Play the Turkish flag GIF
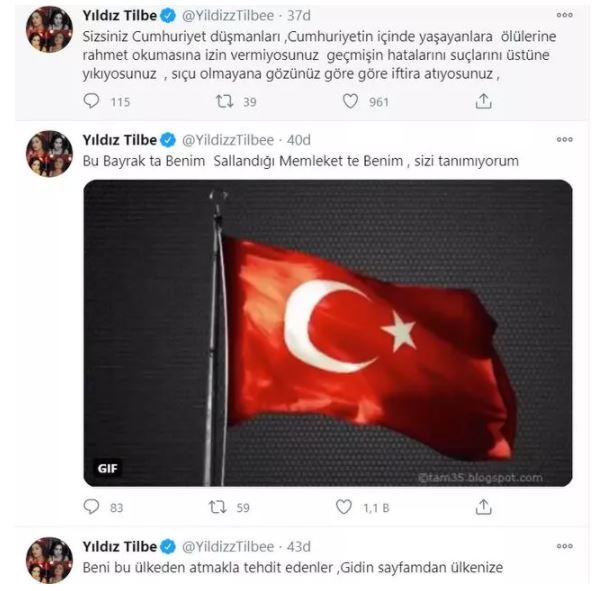Screen dimensions: 601x591 (x=328, y=333)
